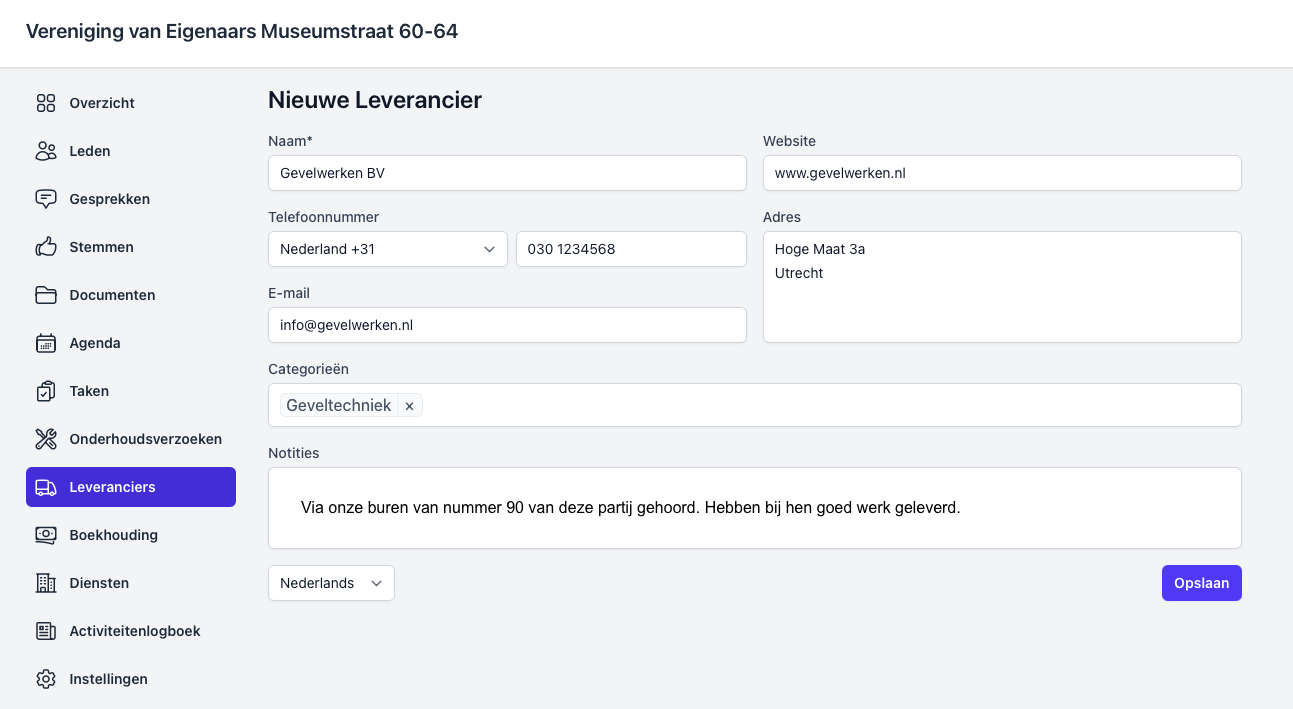
Task: Open the Nederlands language dropdown
Action: pos(331,583)
